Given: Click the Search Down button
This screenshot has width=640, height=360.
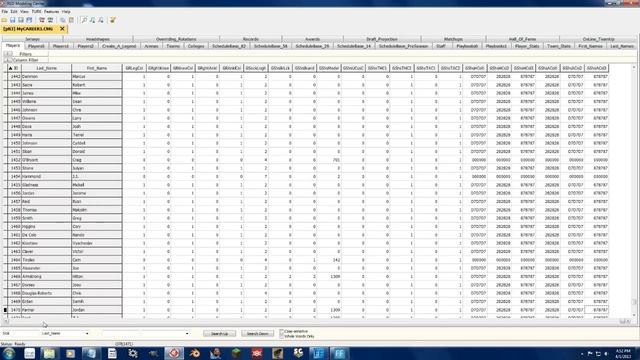Looking at the screenshot, I should (258, 333).
